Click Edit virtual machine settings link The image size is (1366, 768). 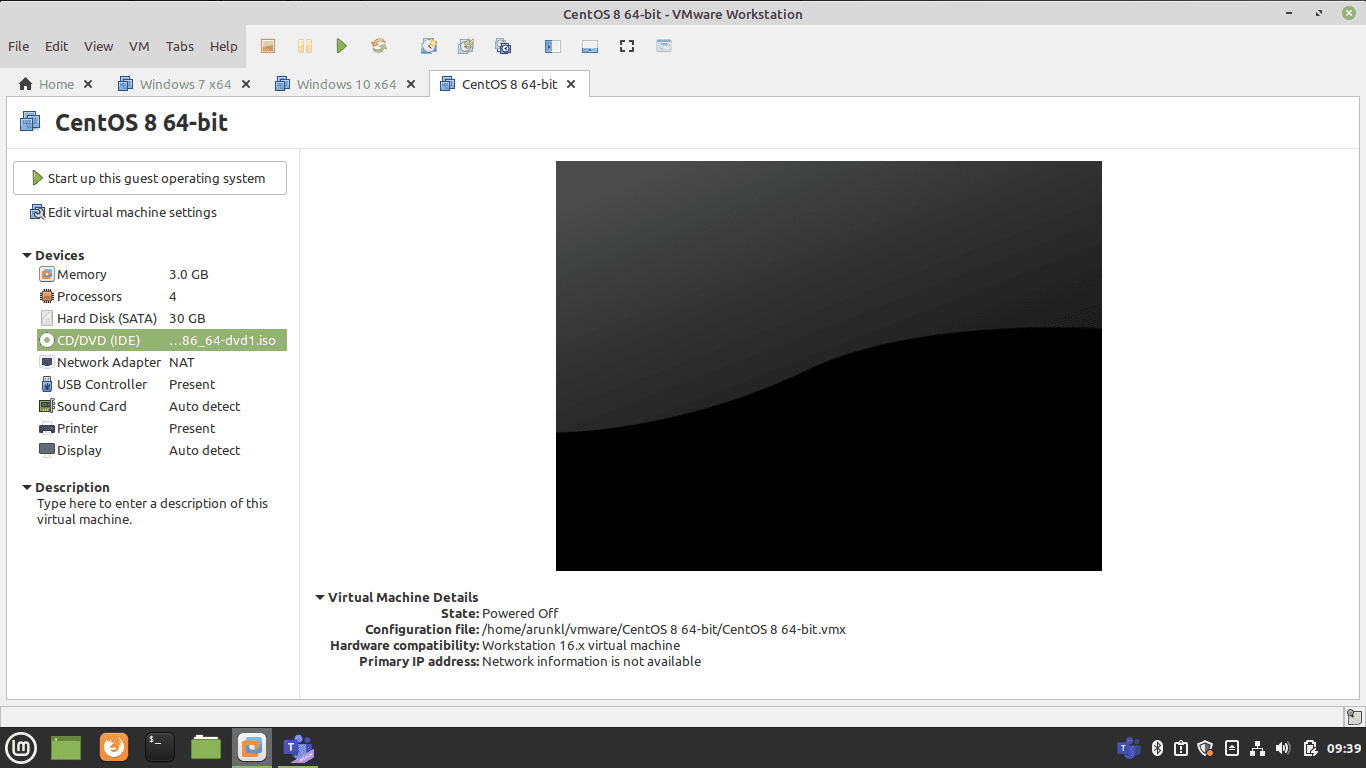123,212
